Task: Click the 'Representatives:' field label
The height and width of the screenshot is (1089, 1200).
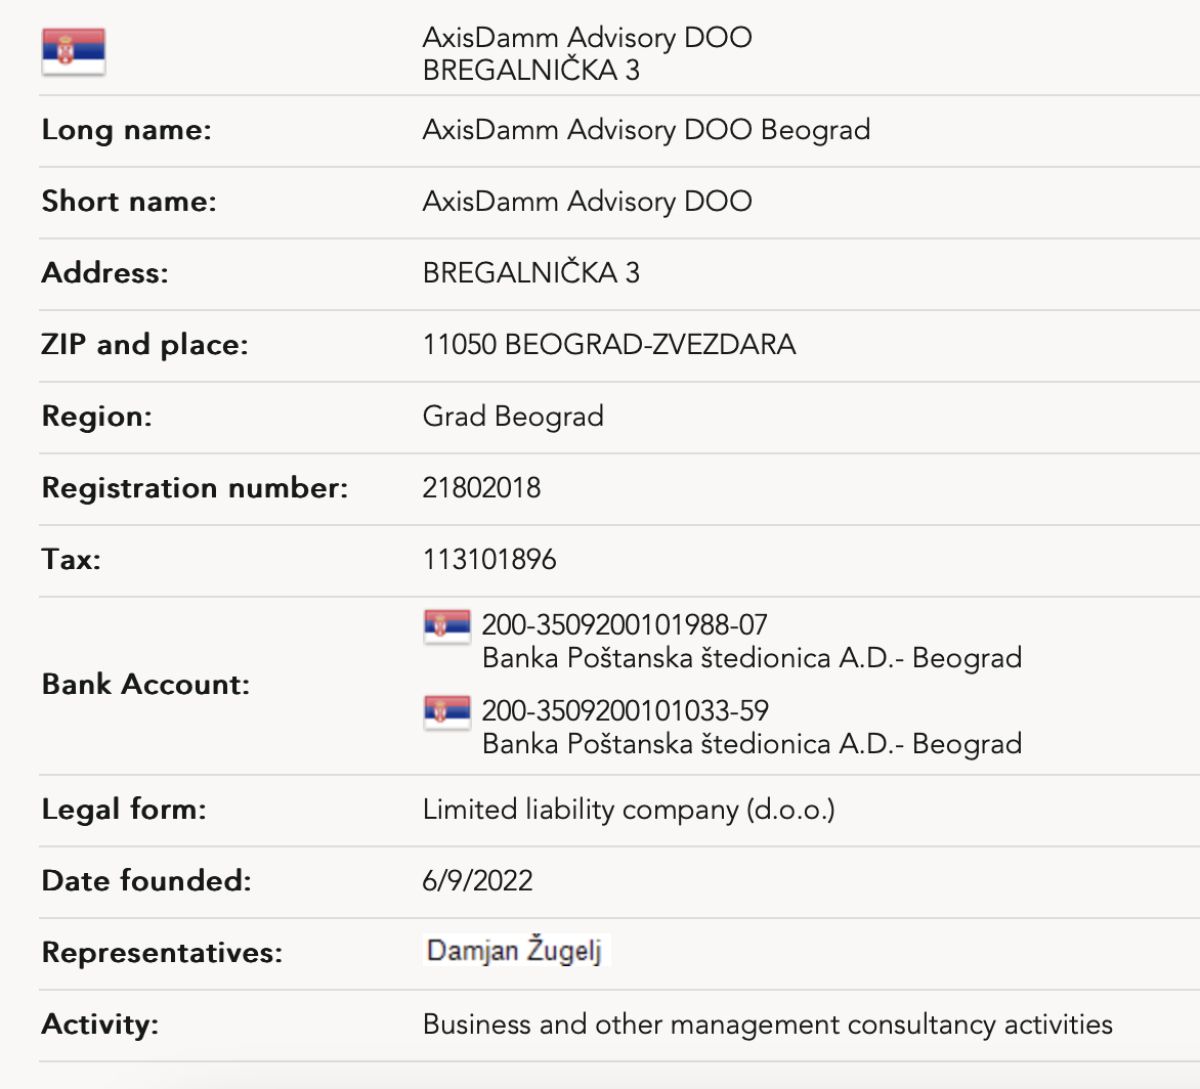Action: [x=162, y=953]
